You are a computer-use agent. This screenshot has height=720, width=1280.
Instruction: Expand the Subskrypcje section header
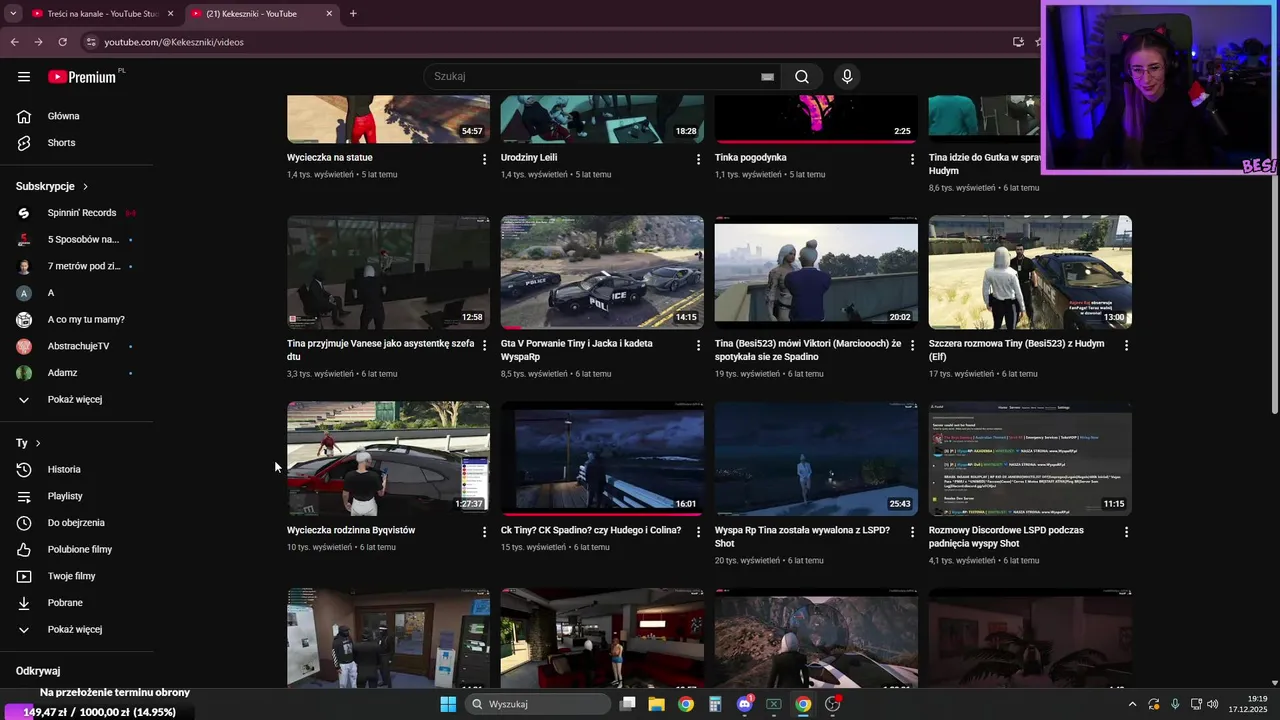coord(52,187)
